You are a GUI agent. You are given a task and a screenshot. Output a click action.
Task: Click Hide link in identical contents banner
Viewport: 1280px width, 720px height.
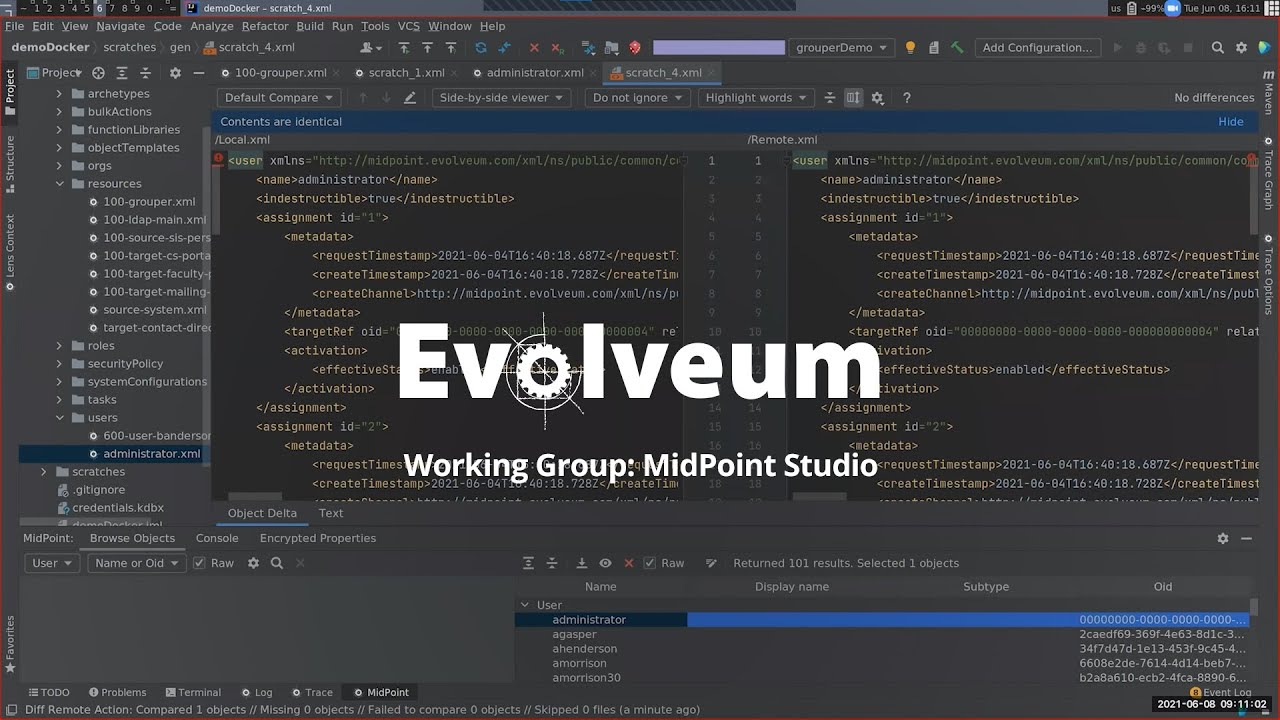pyautogui.click(x=1231, y=121)
